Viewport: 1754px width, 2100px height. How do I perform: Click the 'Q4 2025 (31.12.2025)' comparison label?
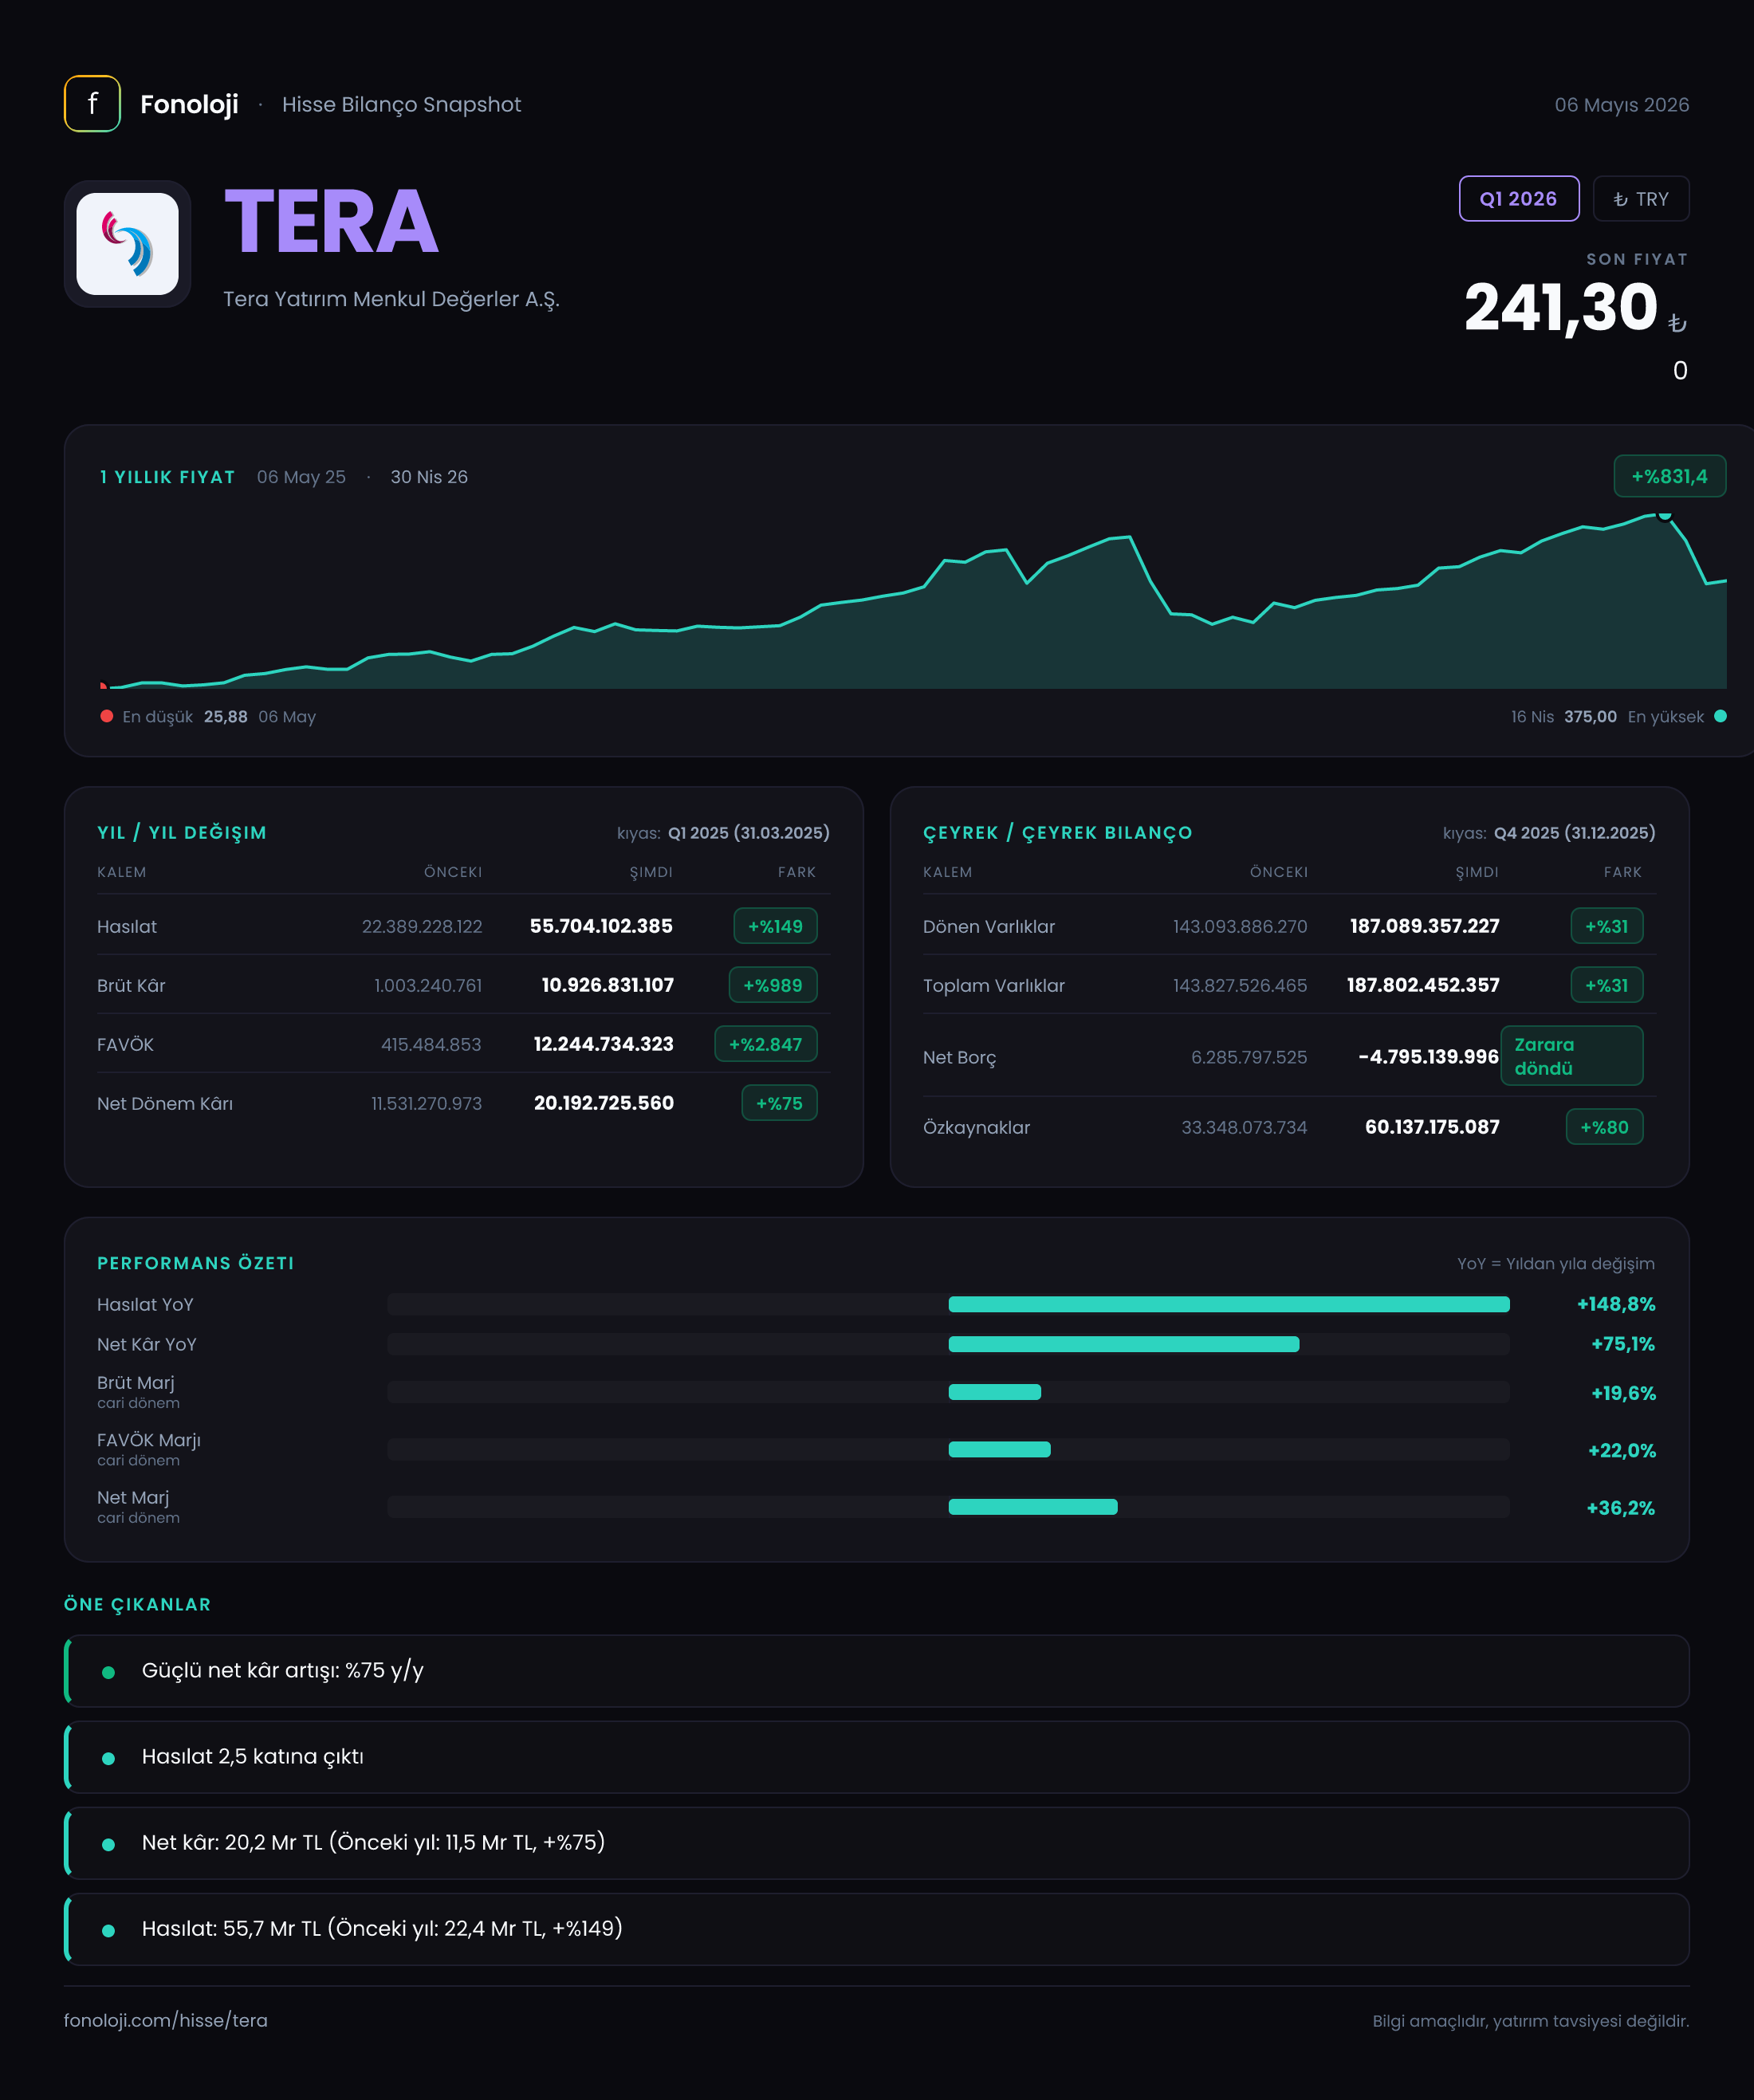(x=1575, y=833)
